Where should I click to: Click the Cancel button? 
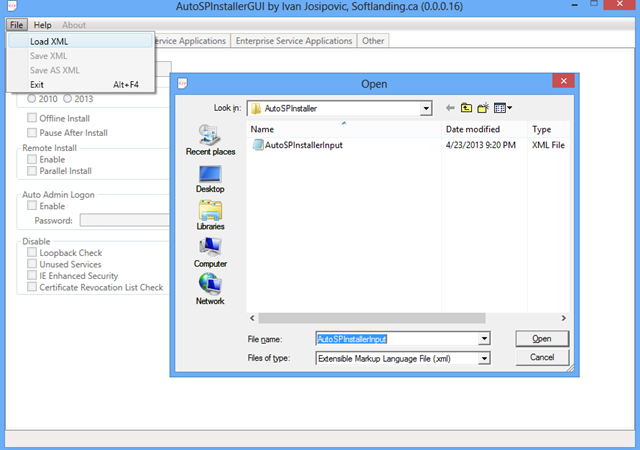pos(542,357)
